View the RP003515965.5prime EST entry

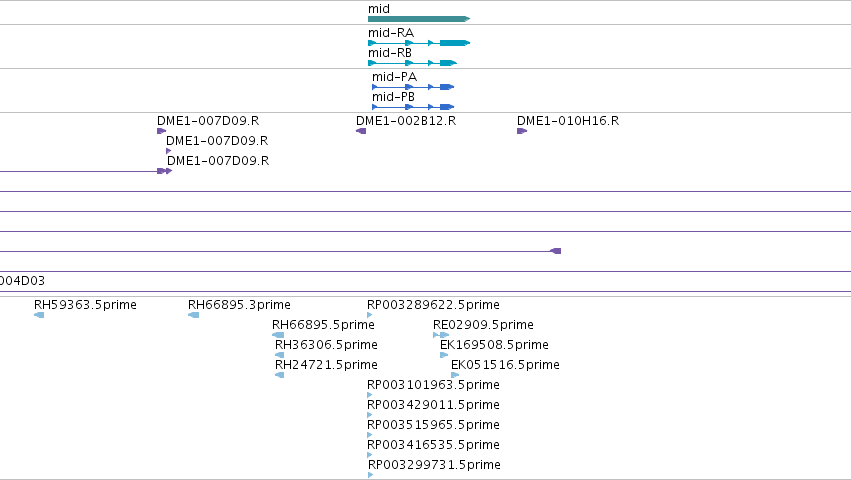(433, 425)
